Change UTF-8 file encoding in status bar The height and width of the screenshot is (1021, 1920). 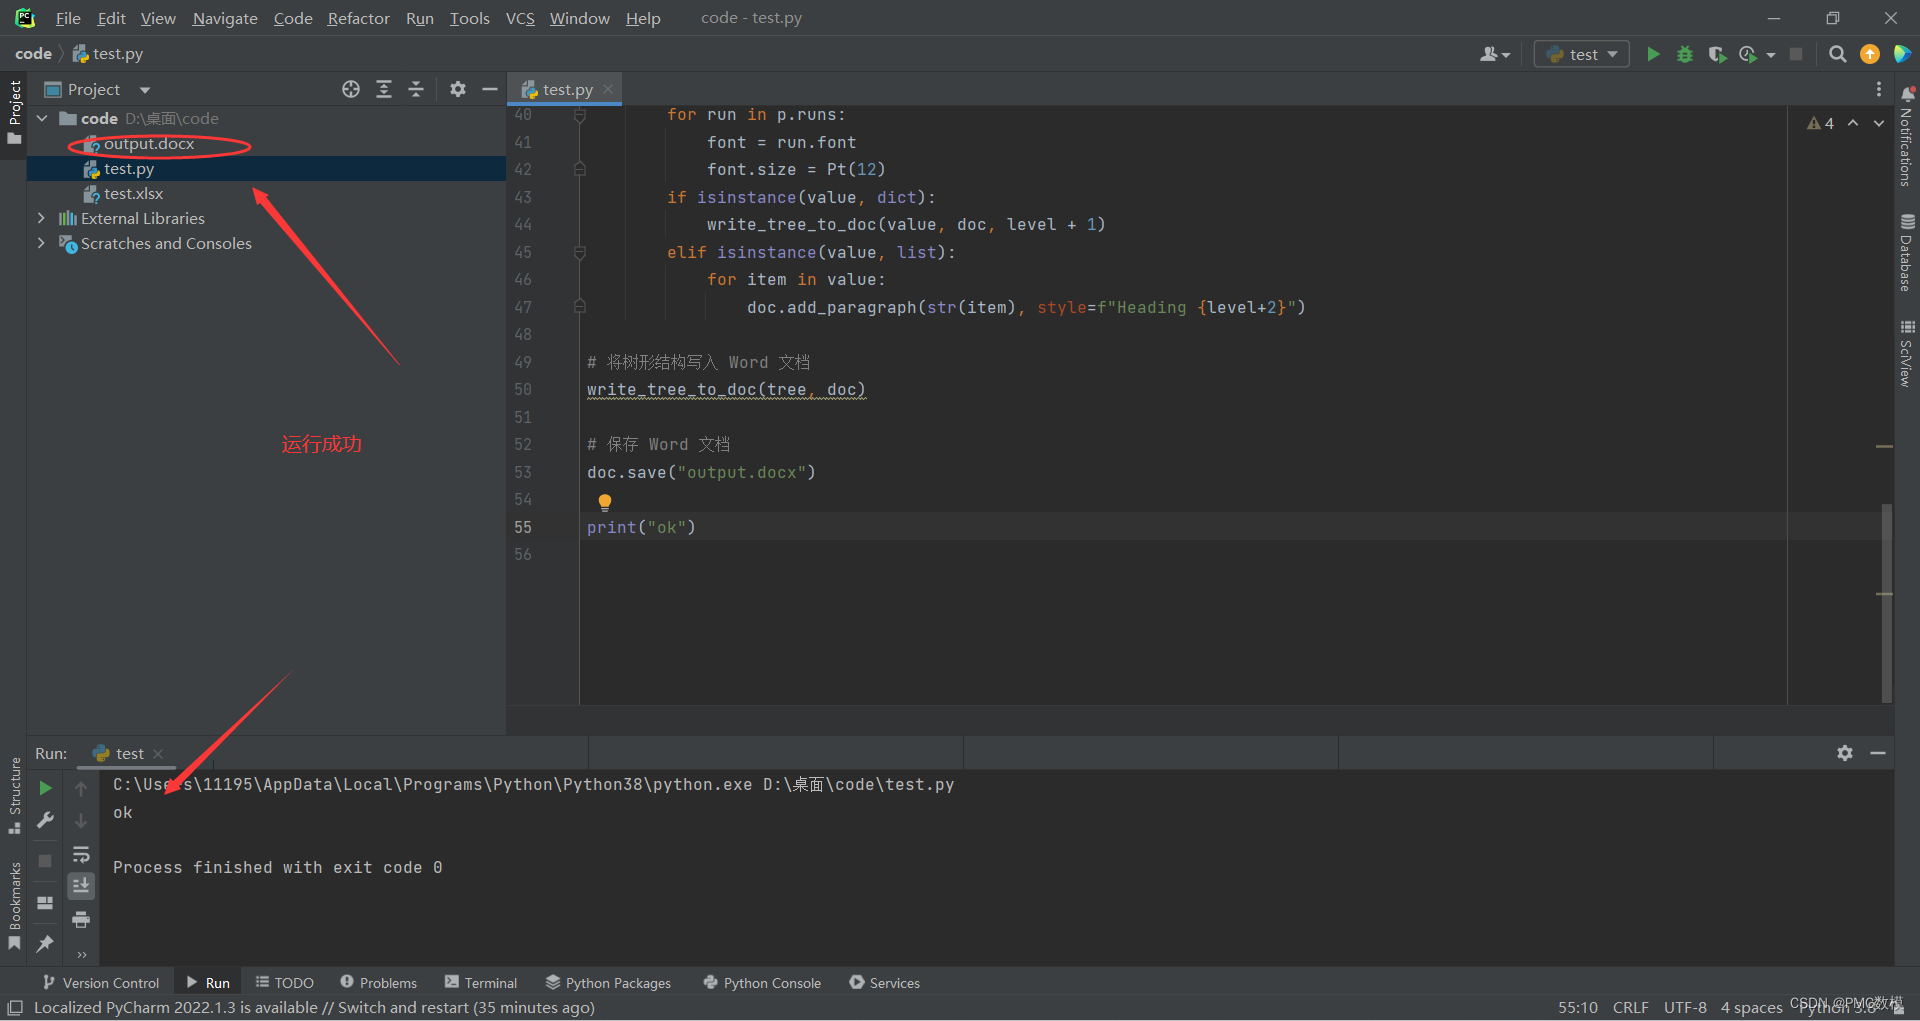[x=1685, y=1008]
